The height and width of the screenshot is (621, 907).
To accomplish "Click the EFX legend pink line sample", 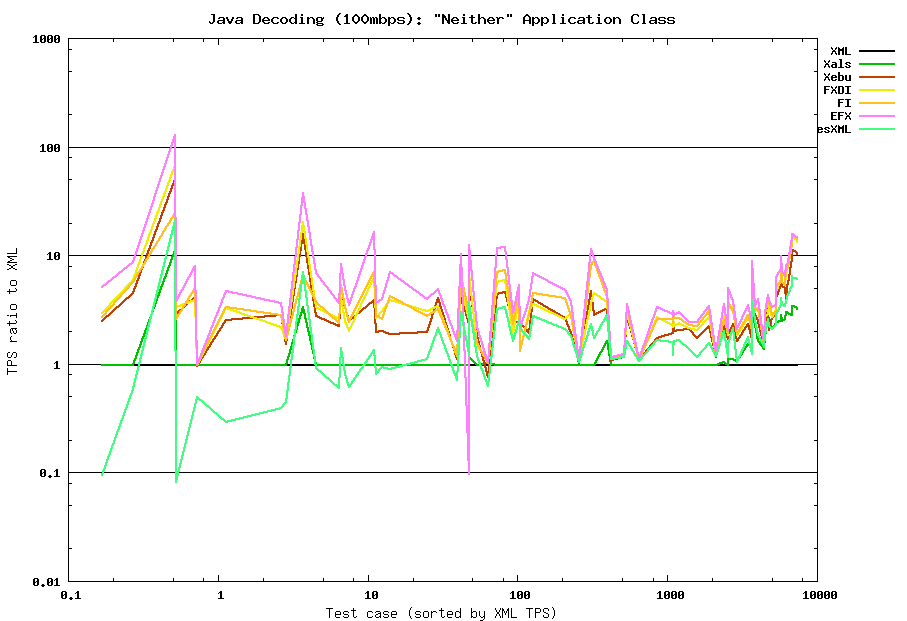I will (877, 116).
